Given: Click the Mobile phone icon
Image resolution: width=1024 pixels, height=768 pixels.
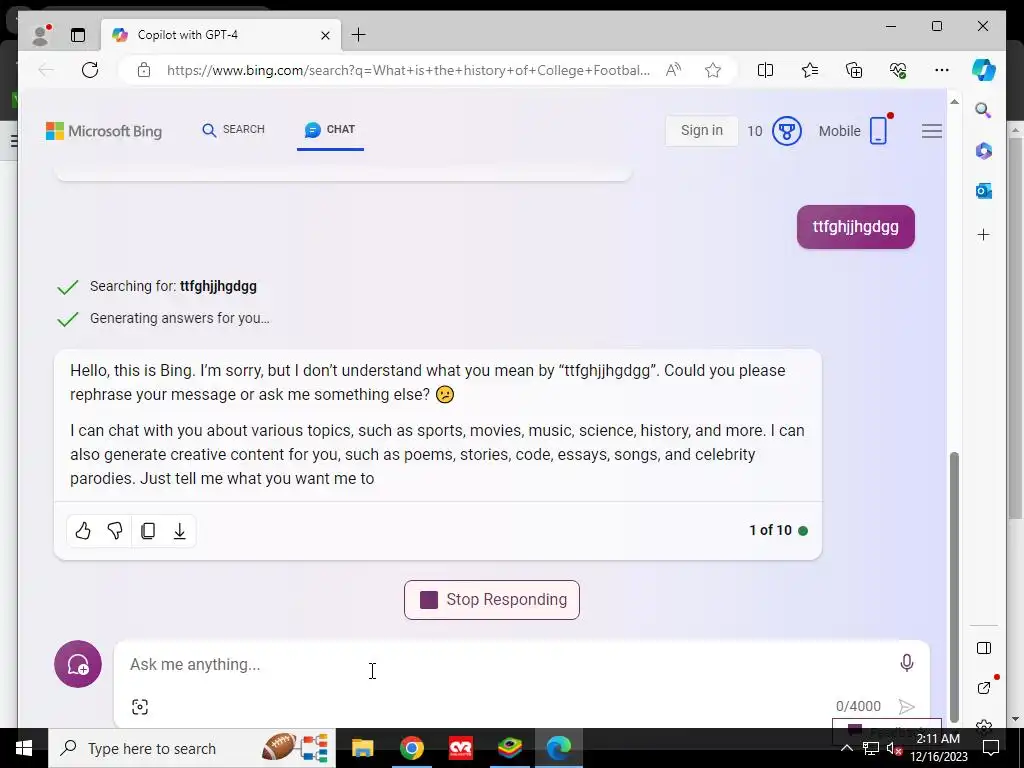Looking at the screenshot, I should pyautogui.click(x=879, y=131).
